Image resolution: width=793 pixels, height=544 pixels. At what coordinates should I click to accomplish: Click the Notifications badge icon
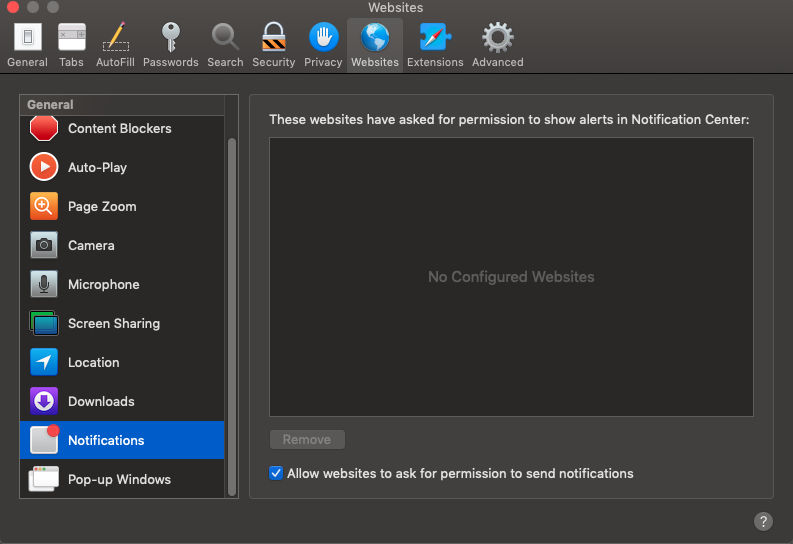[45, 439]
